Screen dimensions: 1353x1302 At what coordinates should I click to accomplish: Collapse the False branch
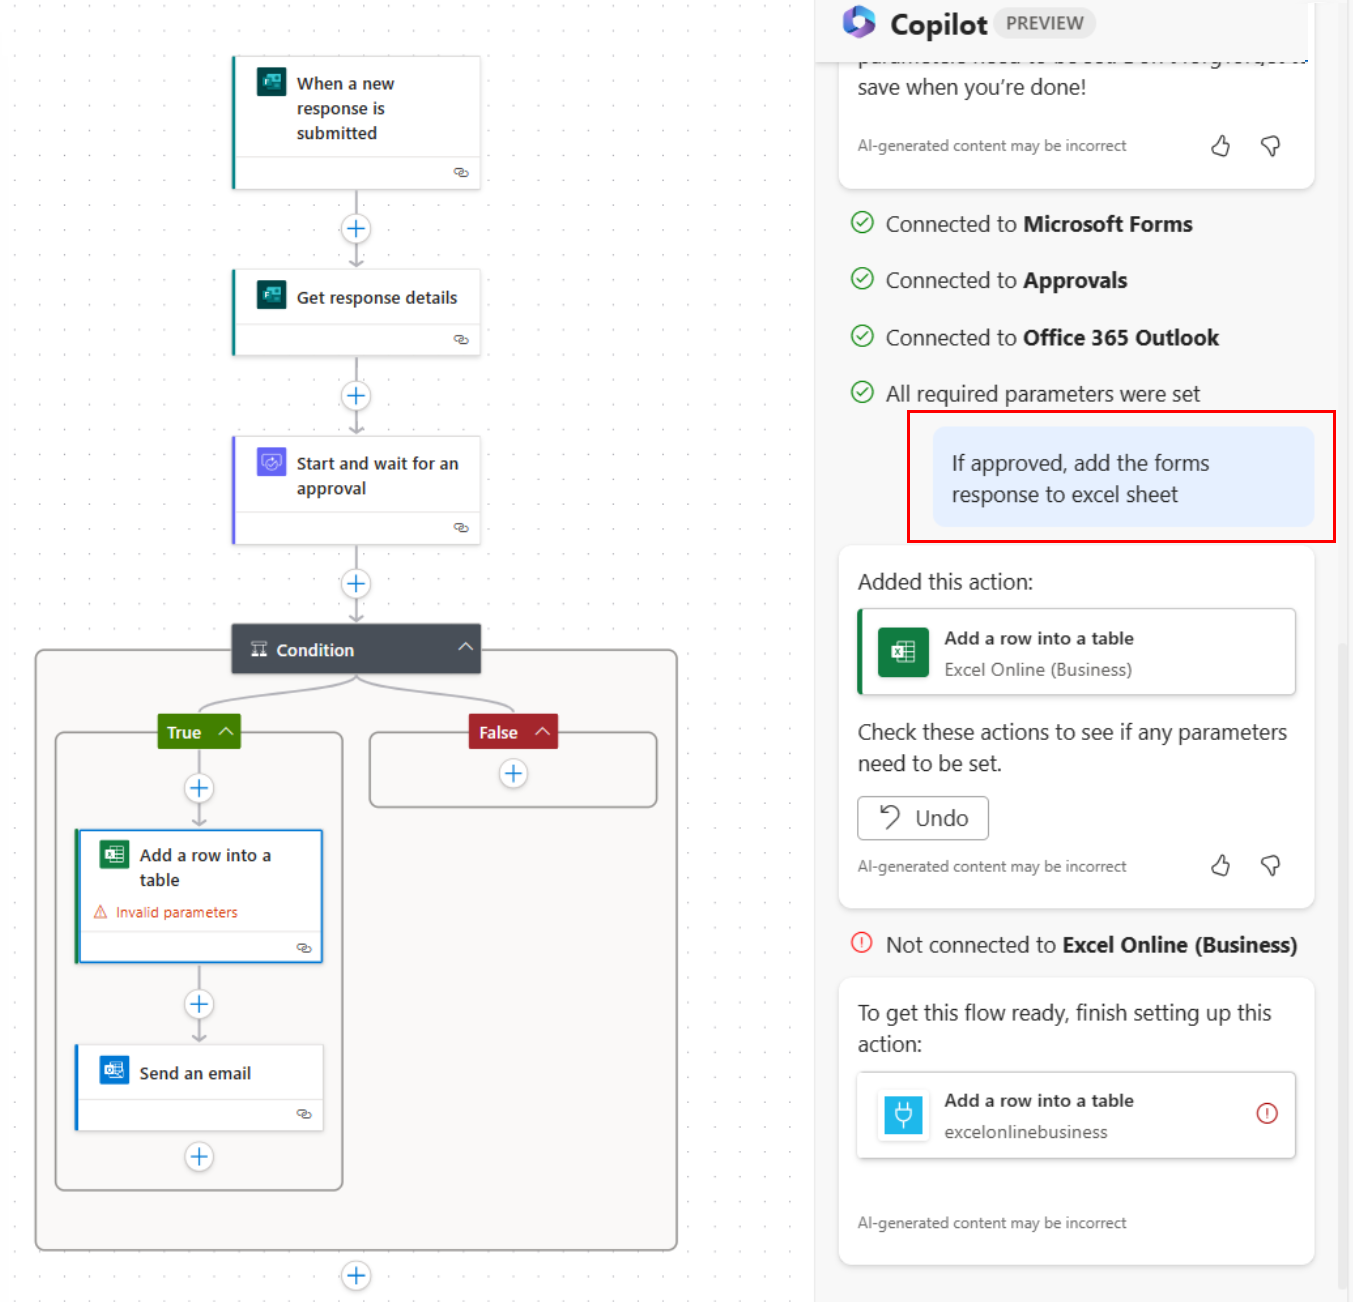point(542,731)
